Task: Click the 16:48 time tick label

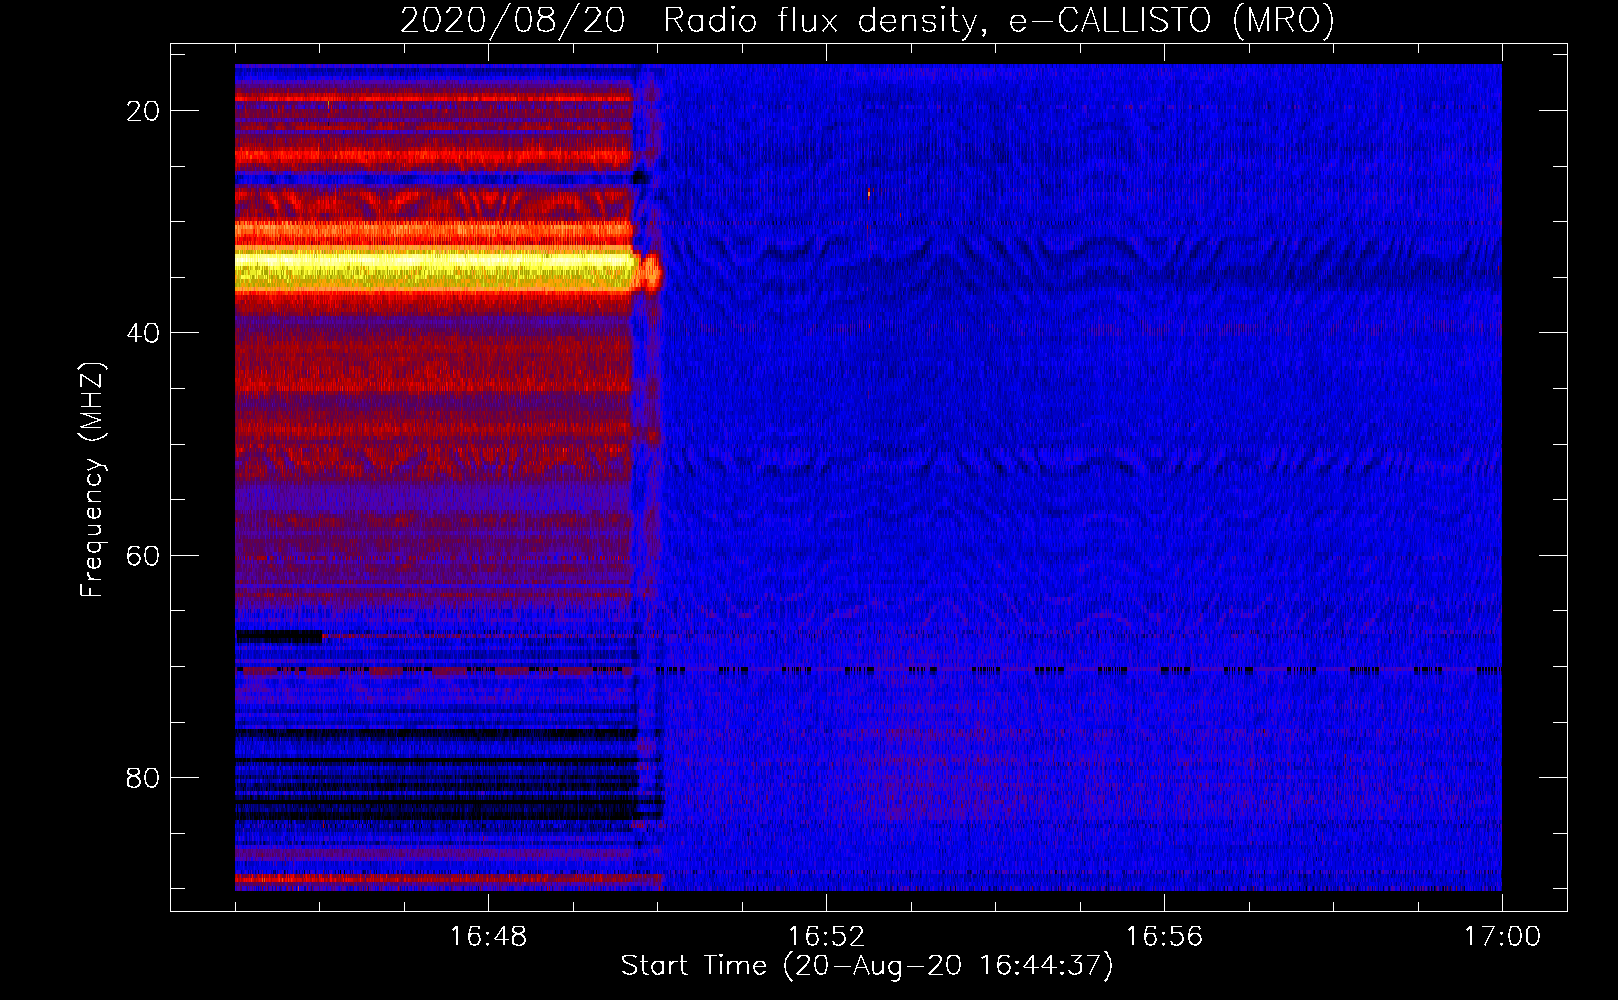Action: pos(488,937)
